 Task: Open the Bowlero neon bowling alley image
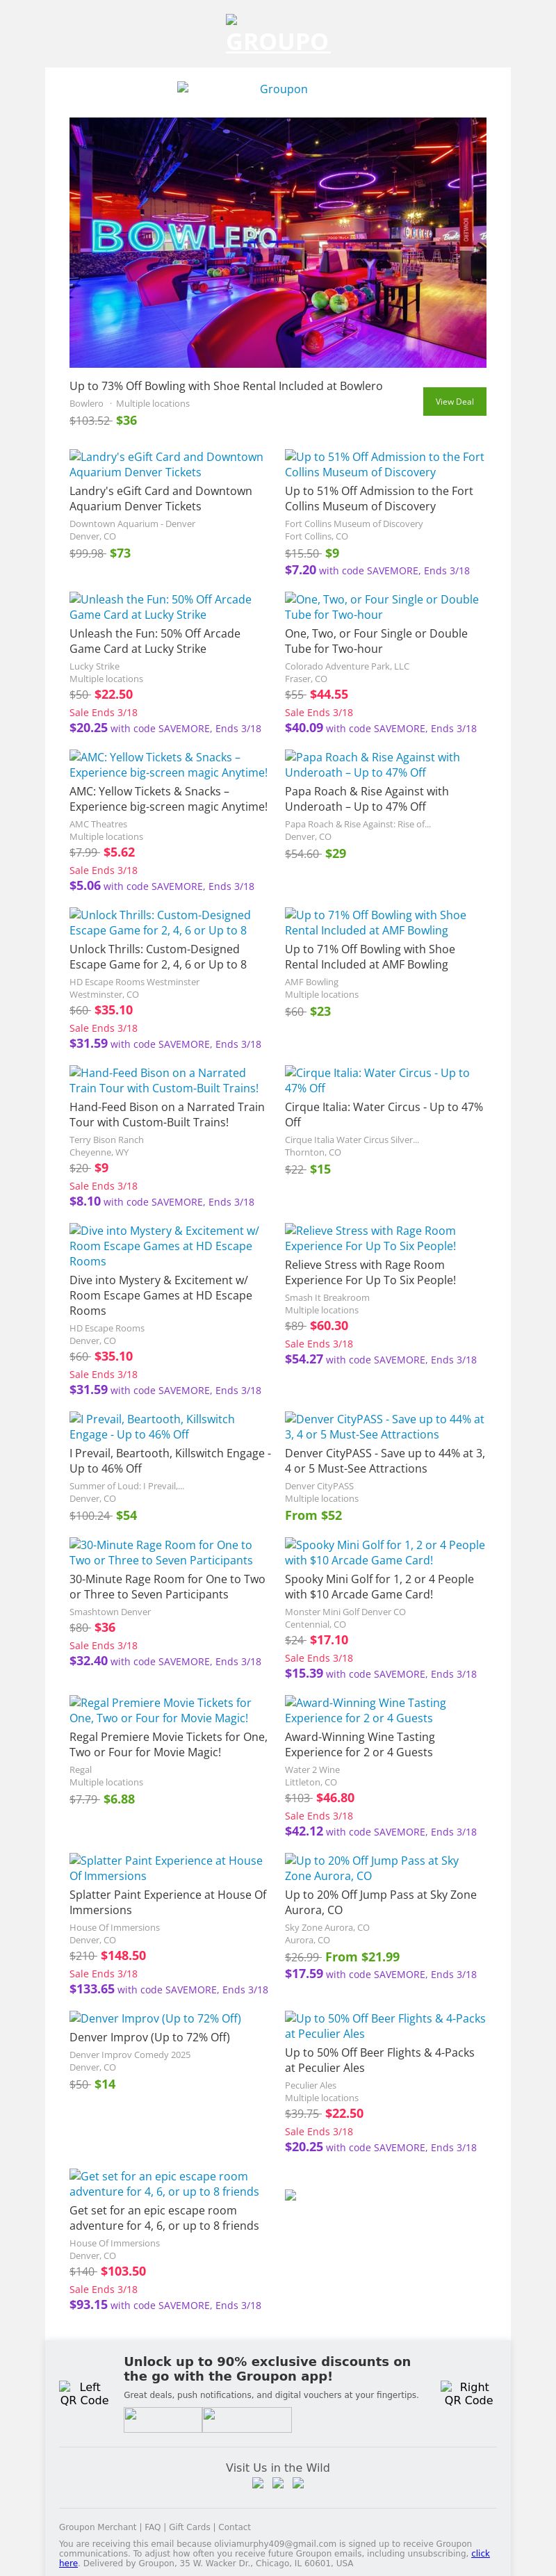click(277, 242)
